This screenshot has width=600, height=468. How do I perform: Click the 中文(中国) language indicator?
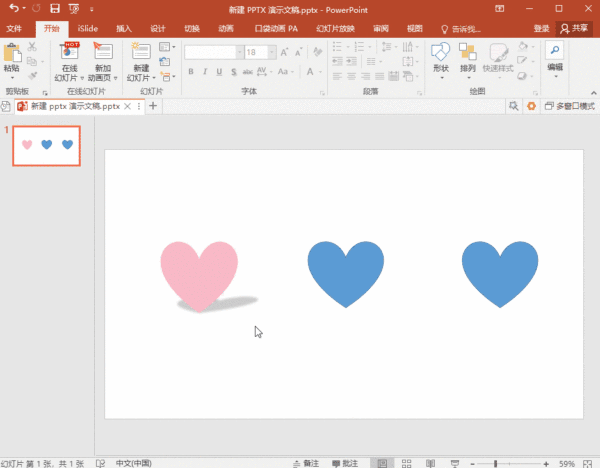pyautogui.click(x=134, y=463)
